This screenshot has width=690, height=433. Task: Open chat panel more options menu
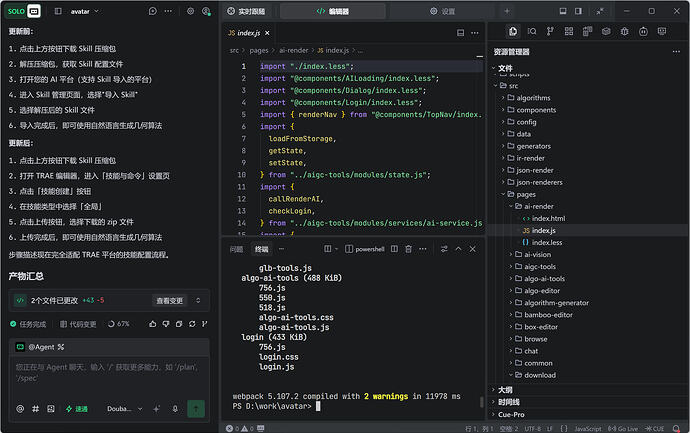pyautogui.click(x=168, y=11)
